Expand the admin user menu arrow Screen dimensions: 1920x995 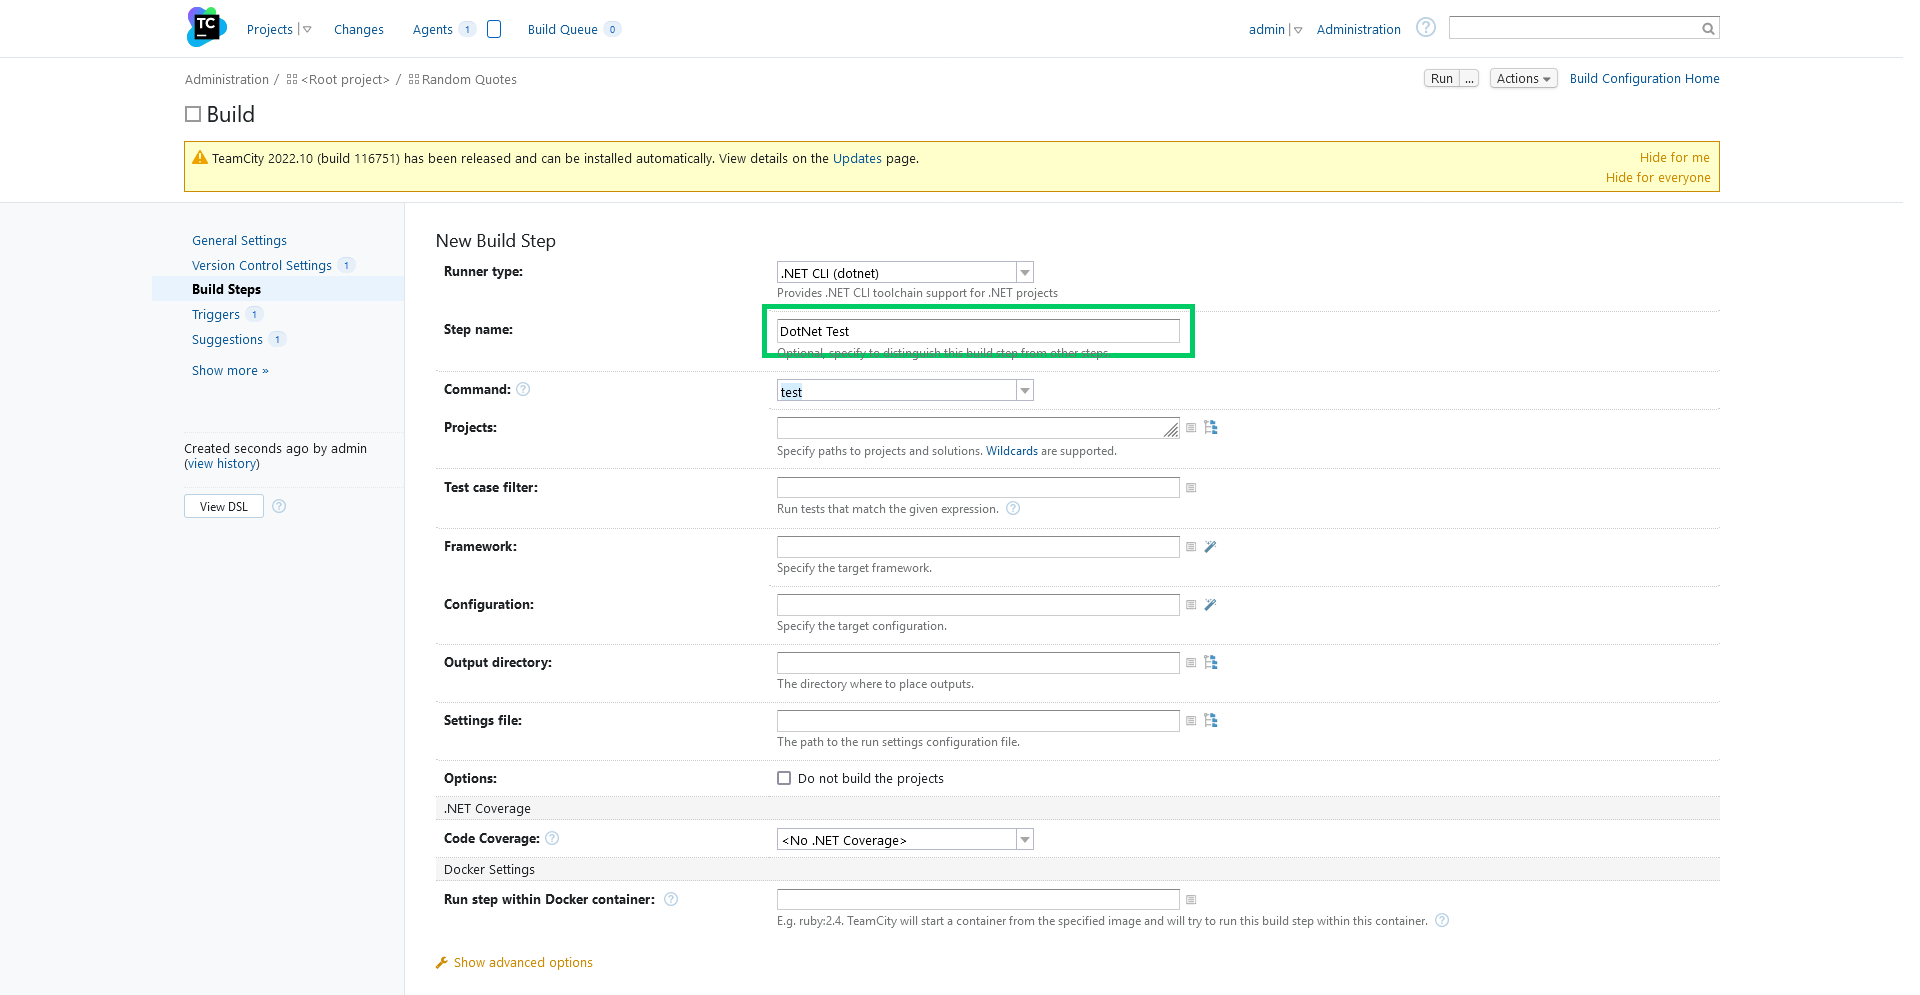tap(1298, 30)
